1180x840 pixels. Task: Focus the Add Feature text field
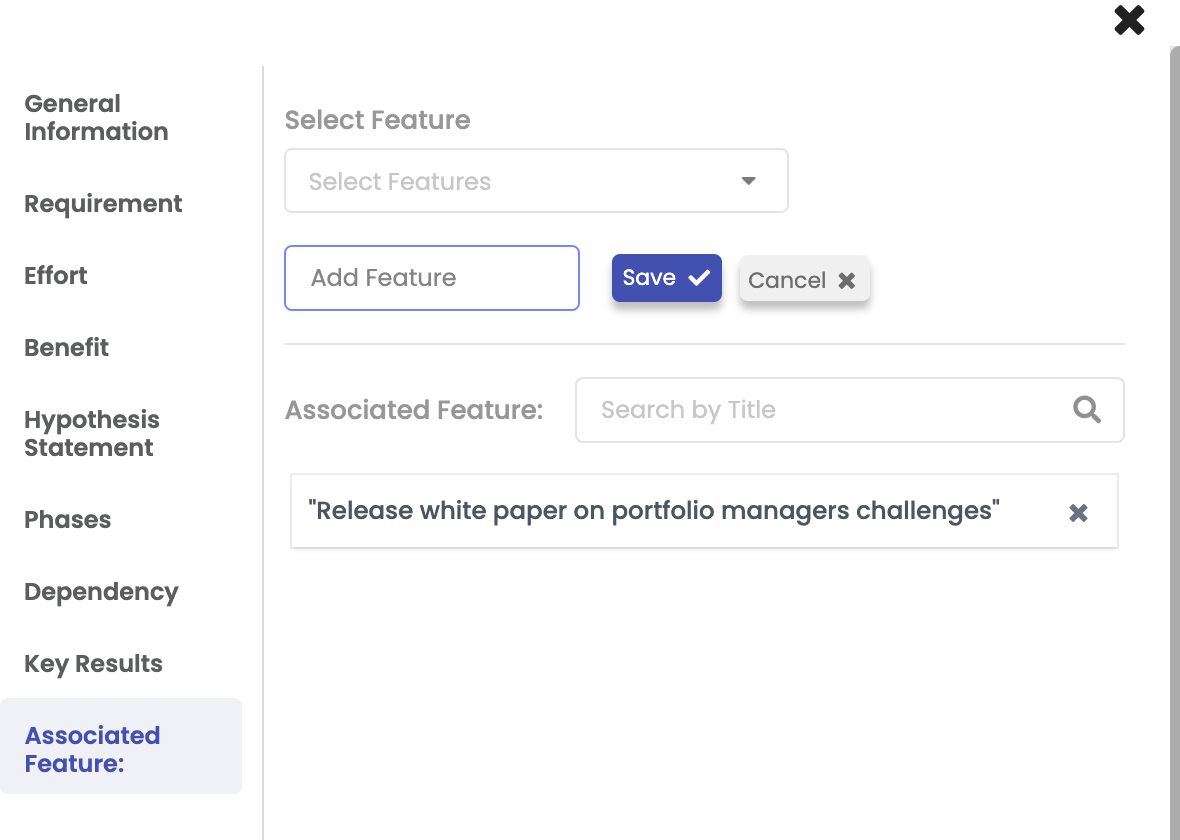click(431, 278)
